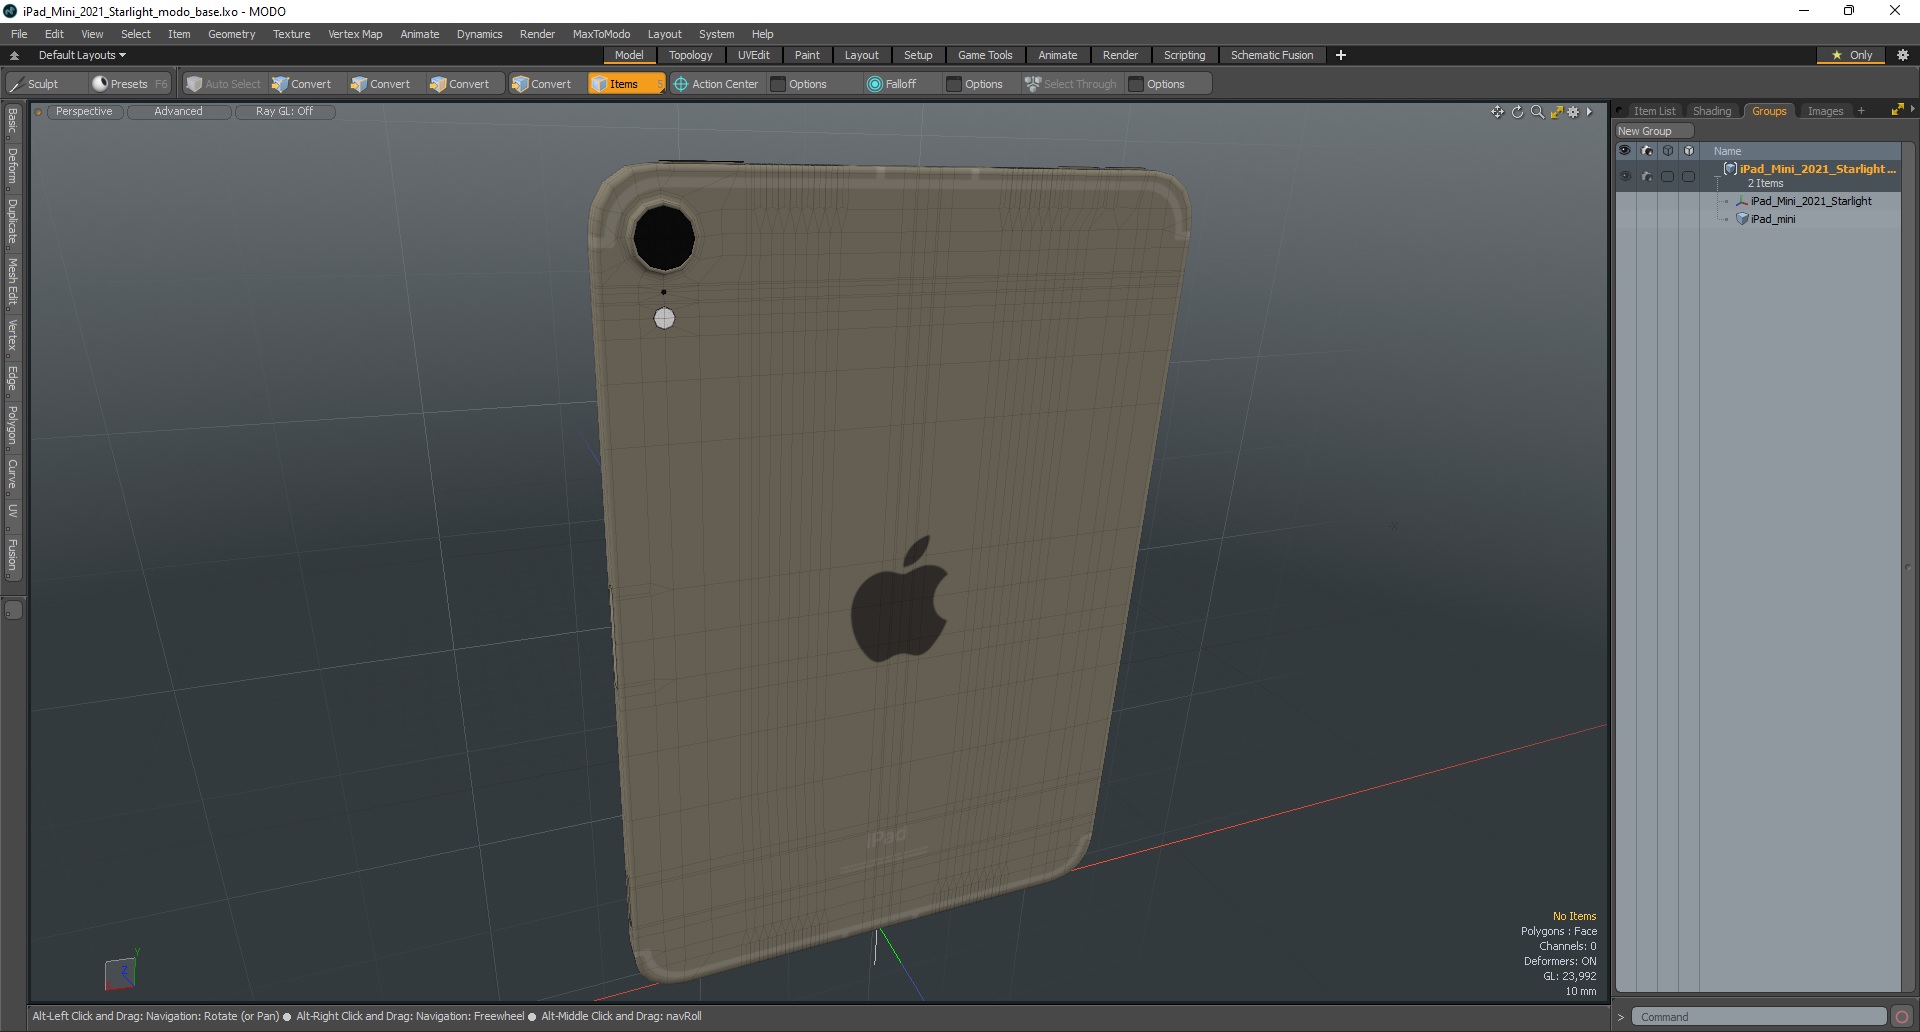Tick the first checkbox in Starlight group row
The height and width of the screenshot is (1032, 1920).
pos(1667,176)
